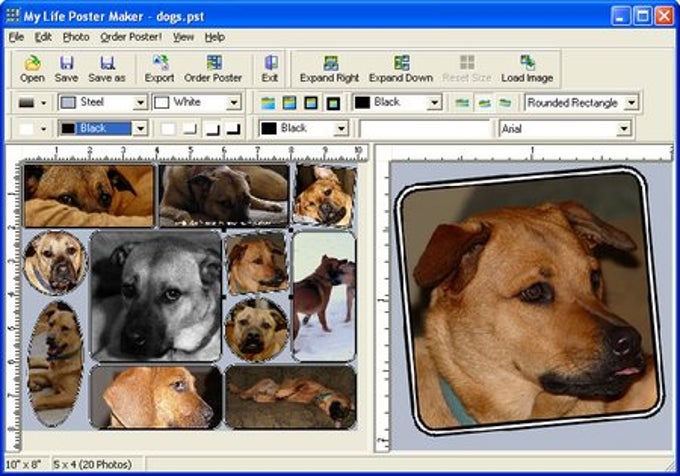
Task: Select the dog with head down photo at poster's upper corner
Action: tap(89, 195)
